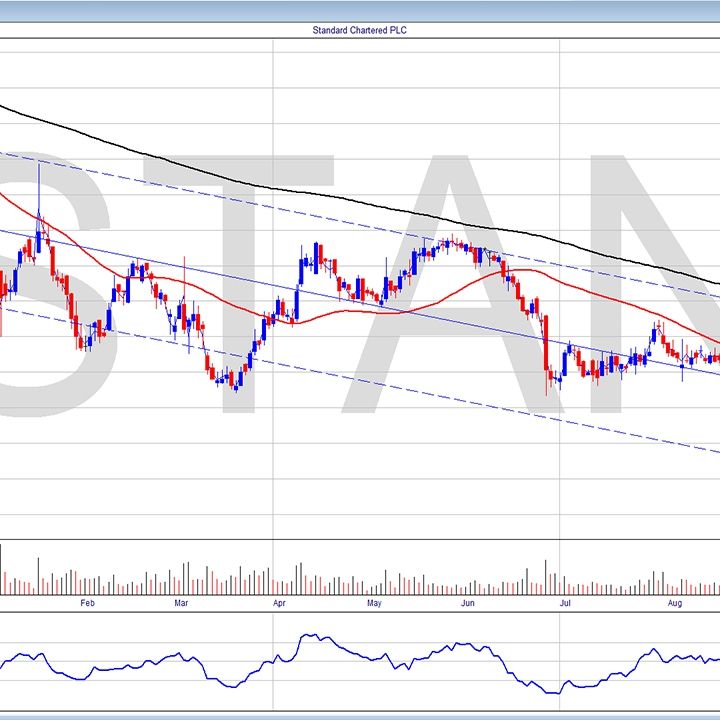Viewport: 720px width, 720px height.
Task: Select the large red drop candle in late June
Action: coord(547,355)
